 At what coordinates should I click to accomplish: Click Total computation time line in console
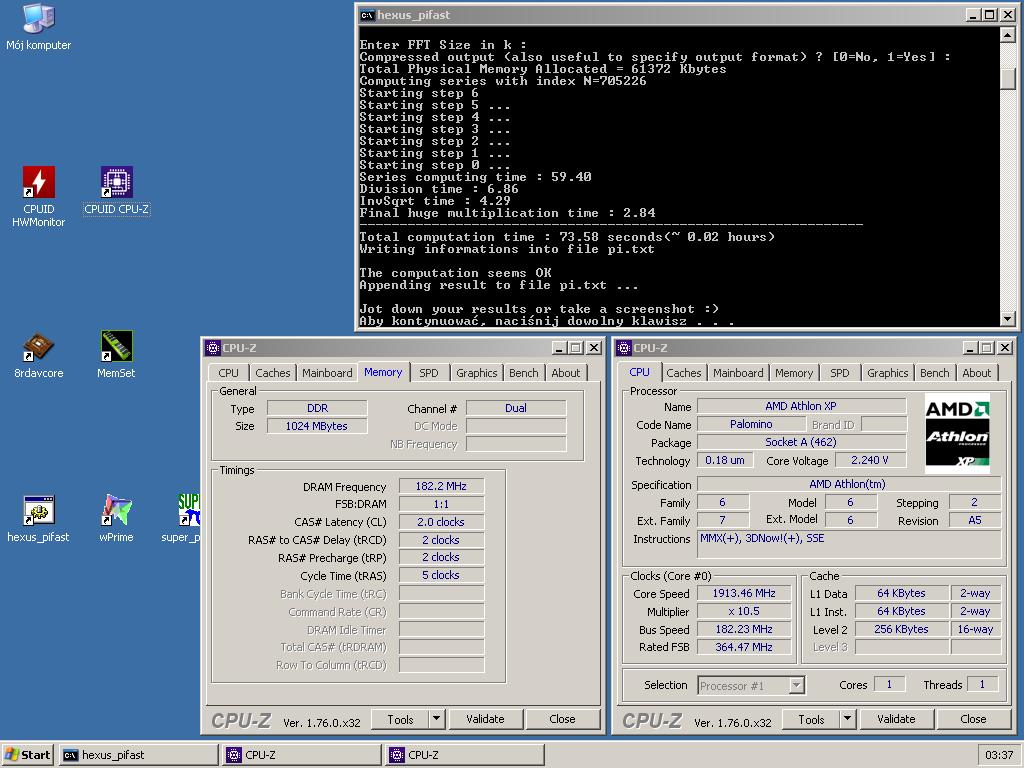coord(567,237)
